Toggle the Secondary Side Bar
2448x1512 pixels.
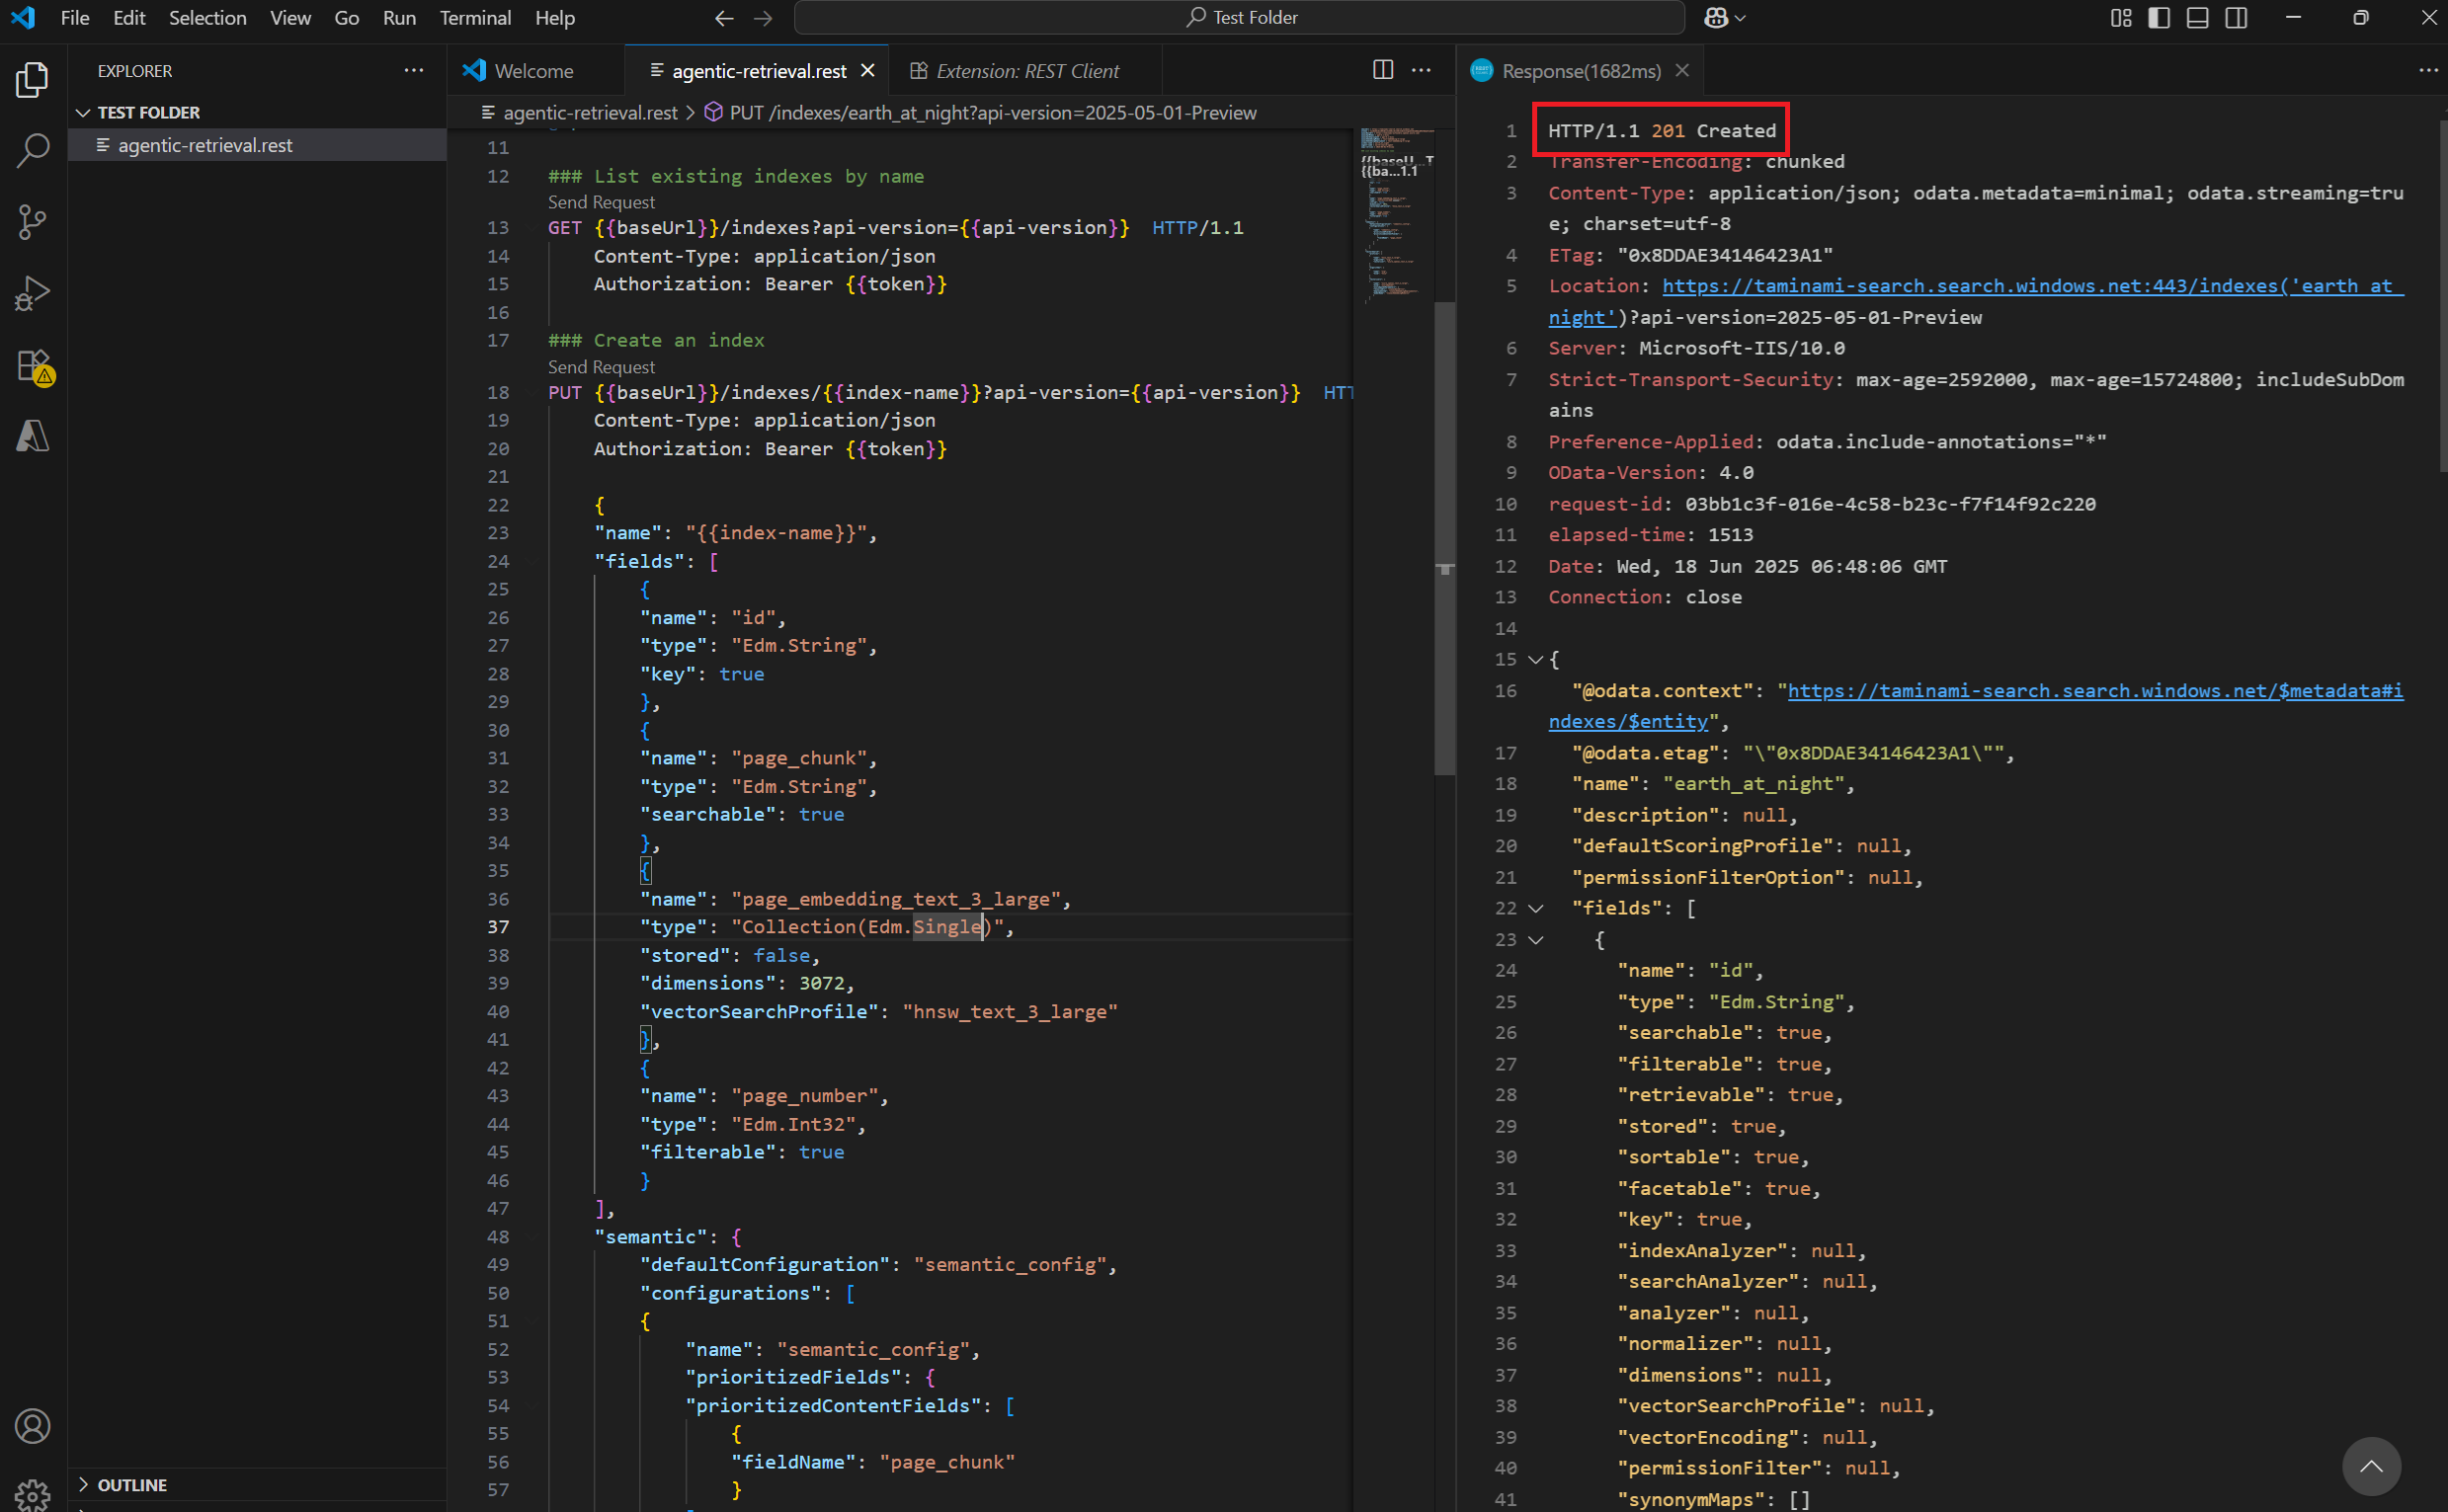[x=2236, y=18]
